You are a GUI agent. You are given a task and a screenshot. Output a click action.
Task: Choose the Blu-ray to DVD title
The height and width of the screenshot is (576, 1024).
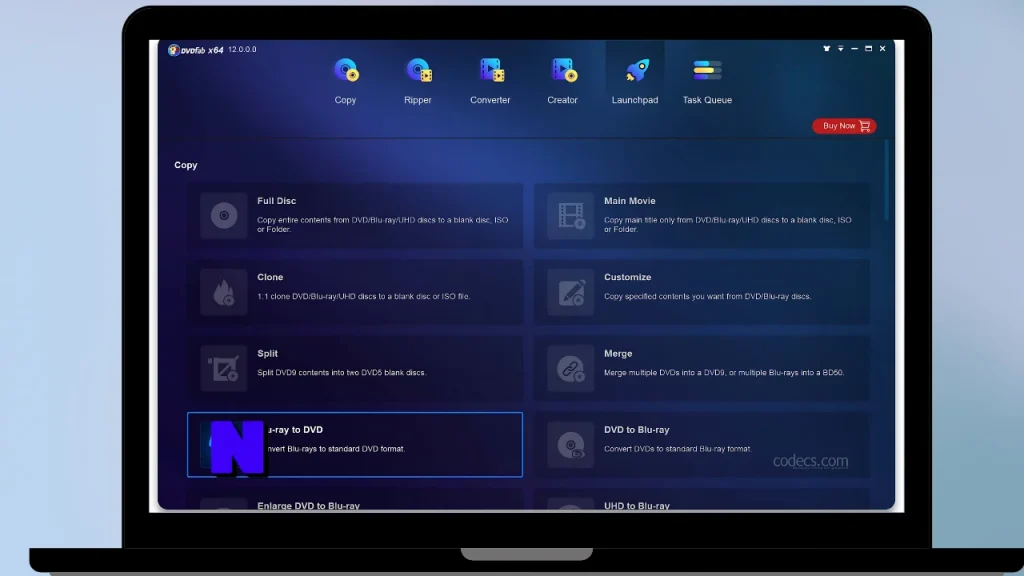(295, 430)
